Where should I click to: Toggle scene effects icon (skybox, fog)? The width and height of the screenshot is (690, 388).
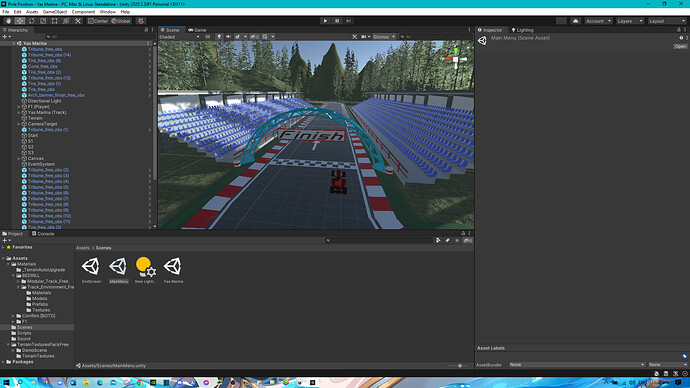[x=238, y=37]
